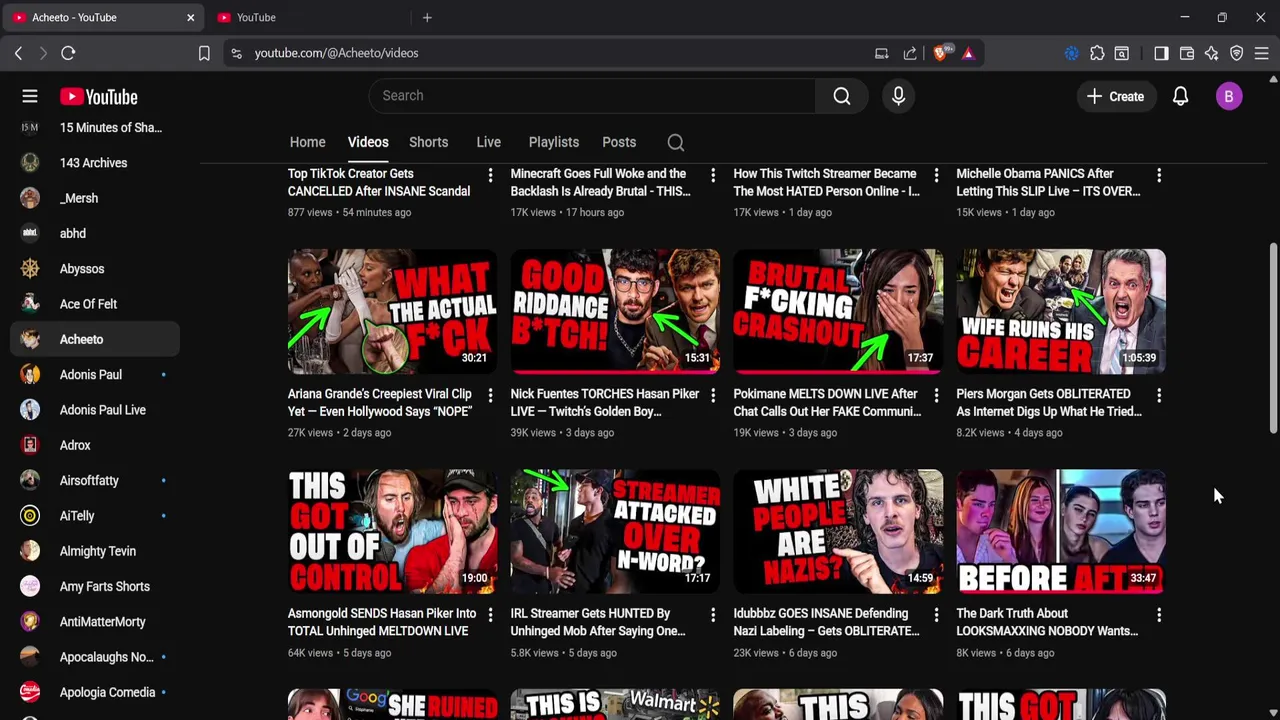Screen dimensions: 1280x720
Task: Open Pokimane MELTS DOWN LIVE thumbnail
Action: 838,311
